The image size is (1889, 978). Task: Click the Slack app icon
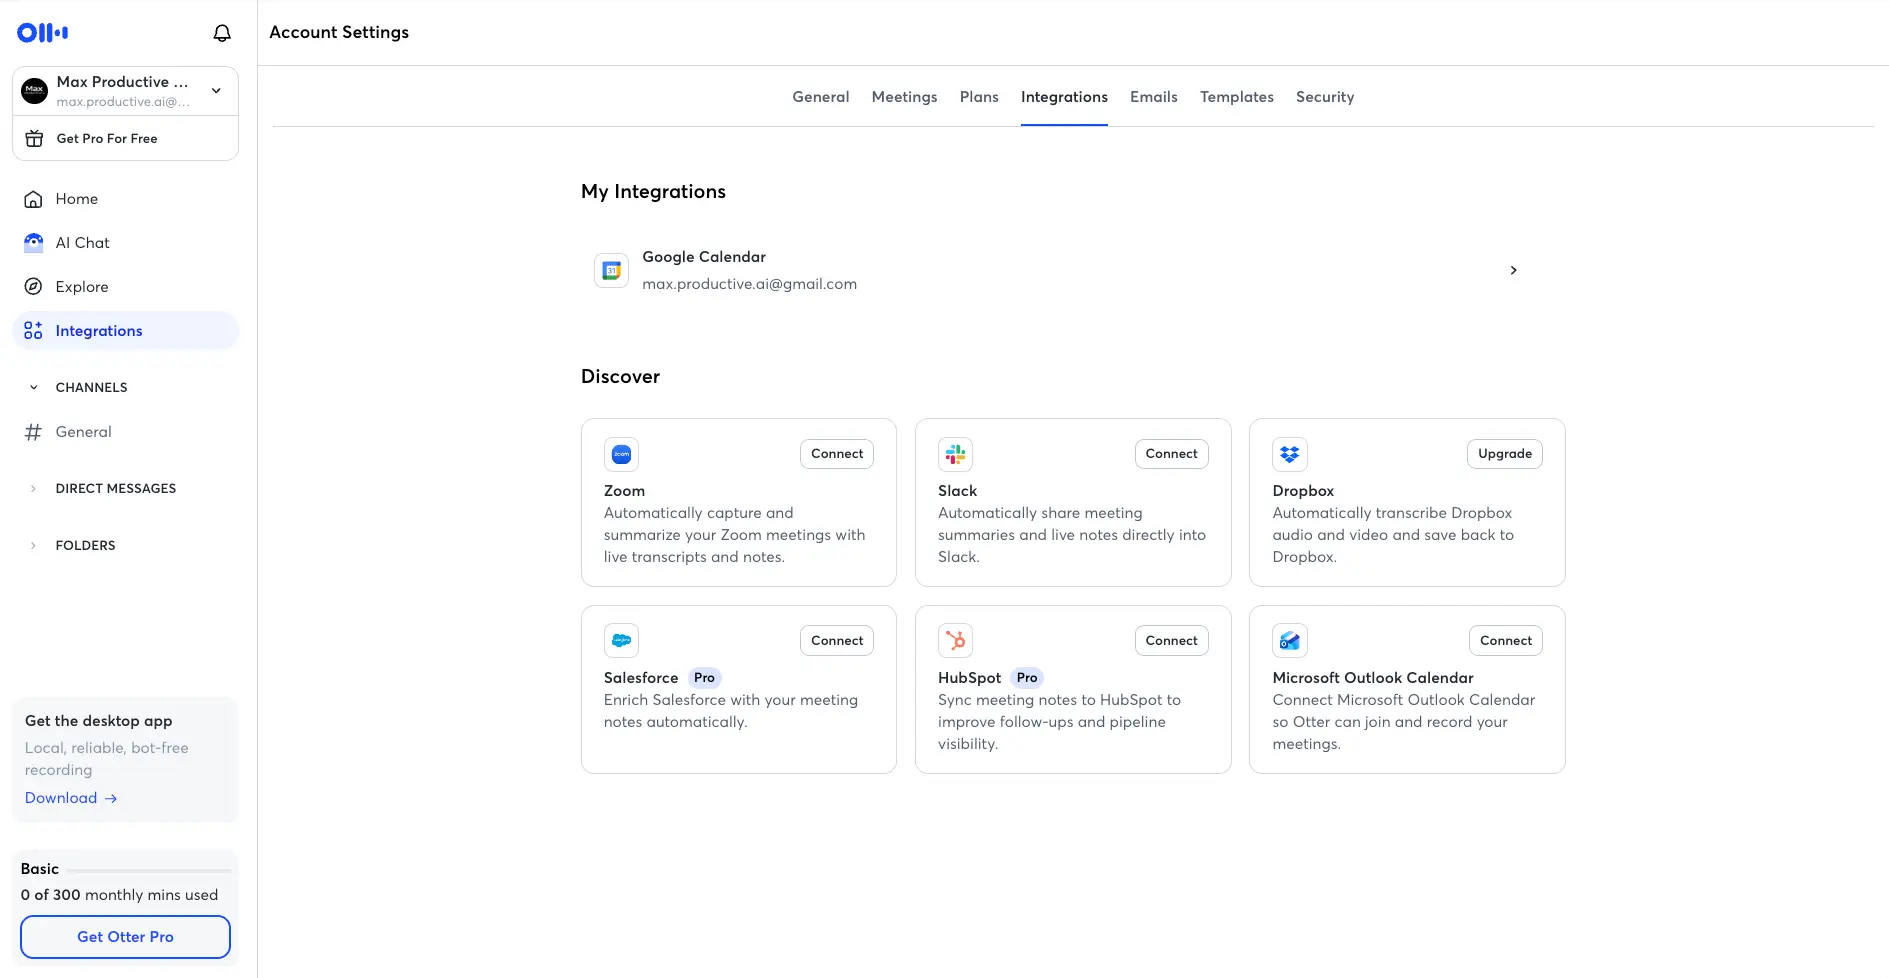(955, 454)
